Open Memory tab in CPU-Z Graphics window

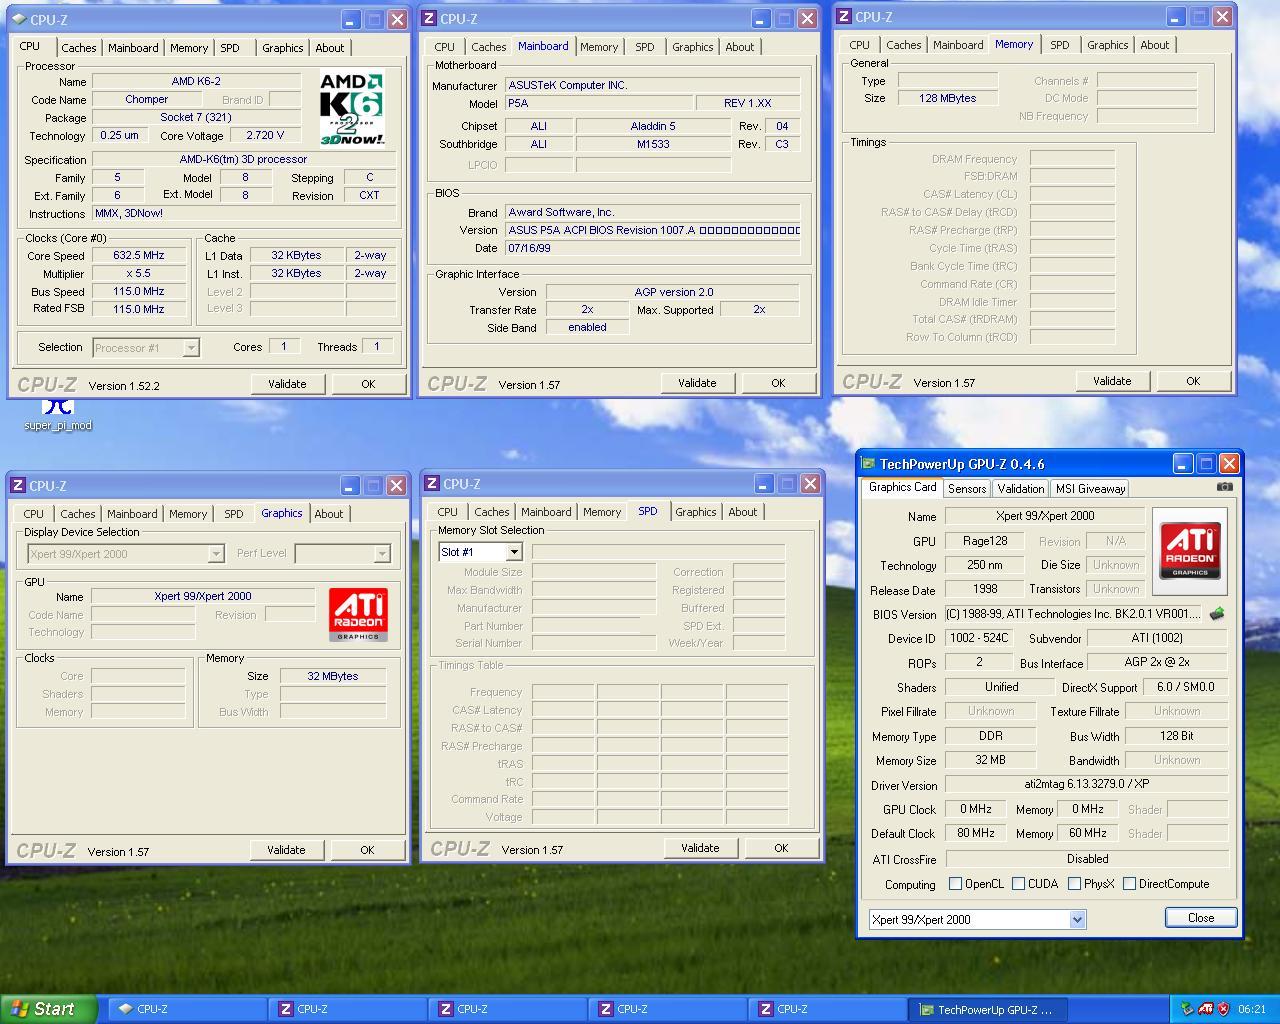click(x=188, y=514)
